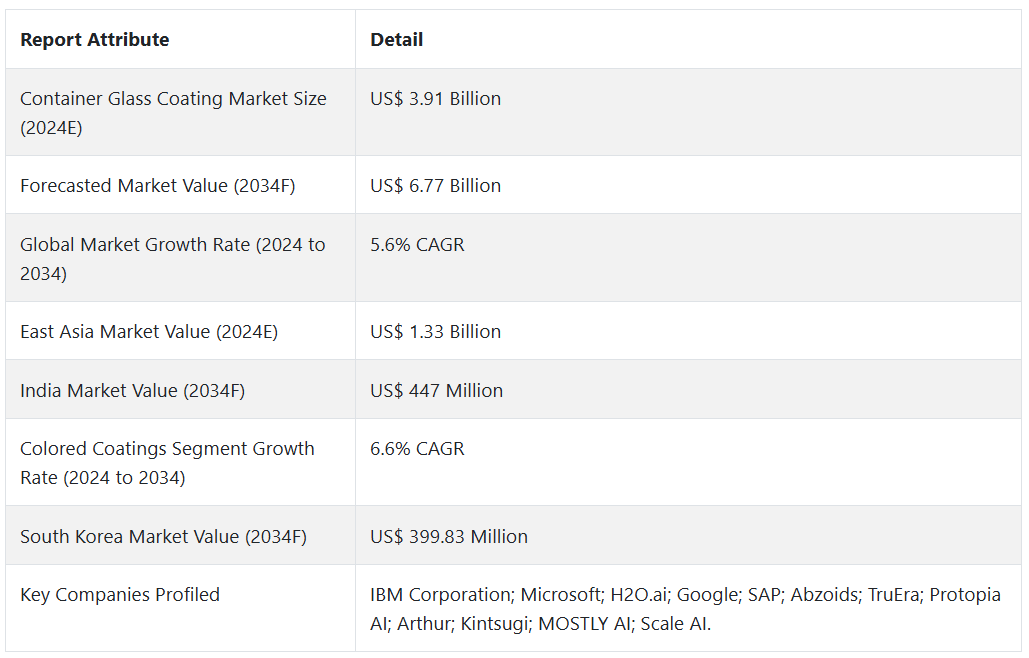
Task: Click the 5.6% CAGR value
Action: coord(417,245)
